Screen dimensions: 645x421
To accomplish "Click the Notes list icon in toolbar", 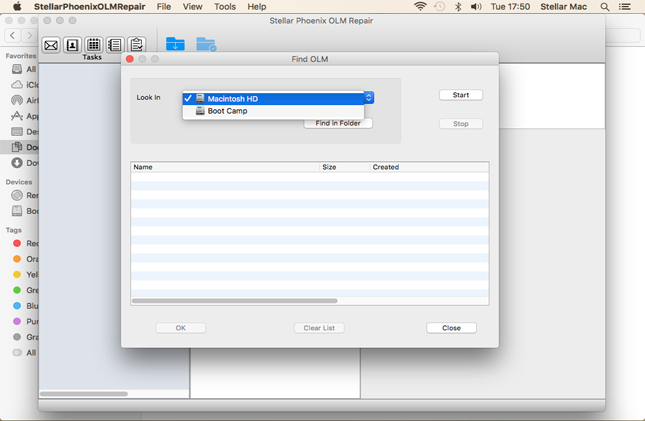I will [114, 45].
